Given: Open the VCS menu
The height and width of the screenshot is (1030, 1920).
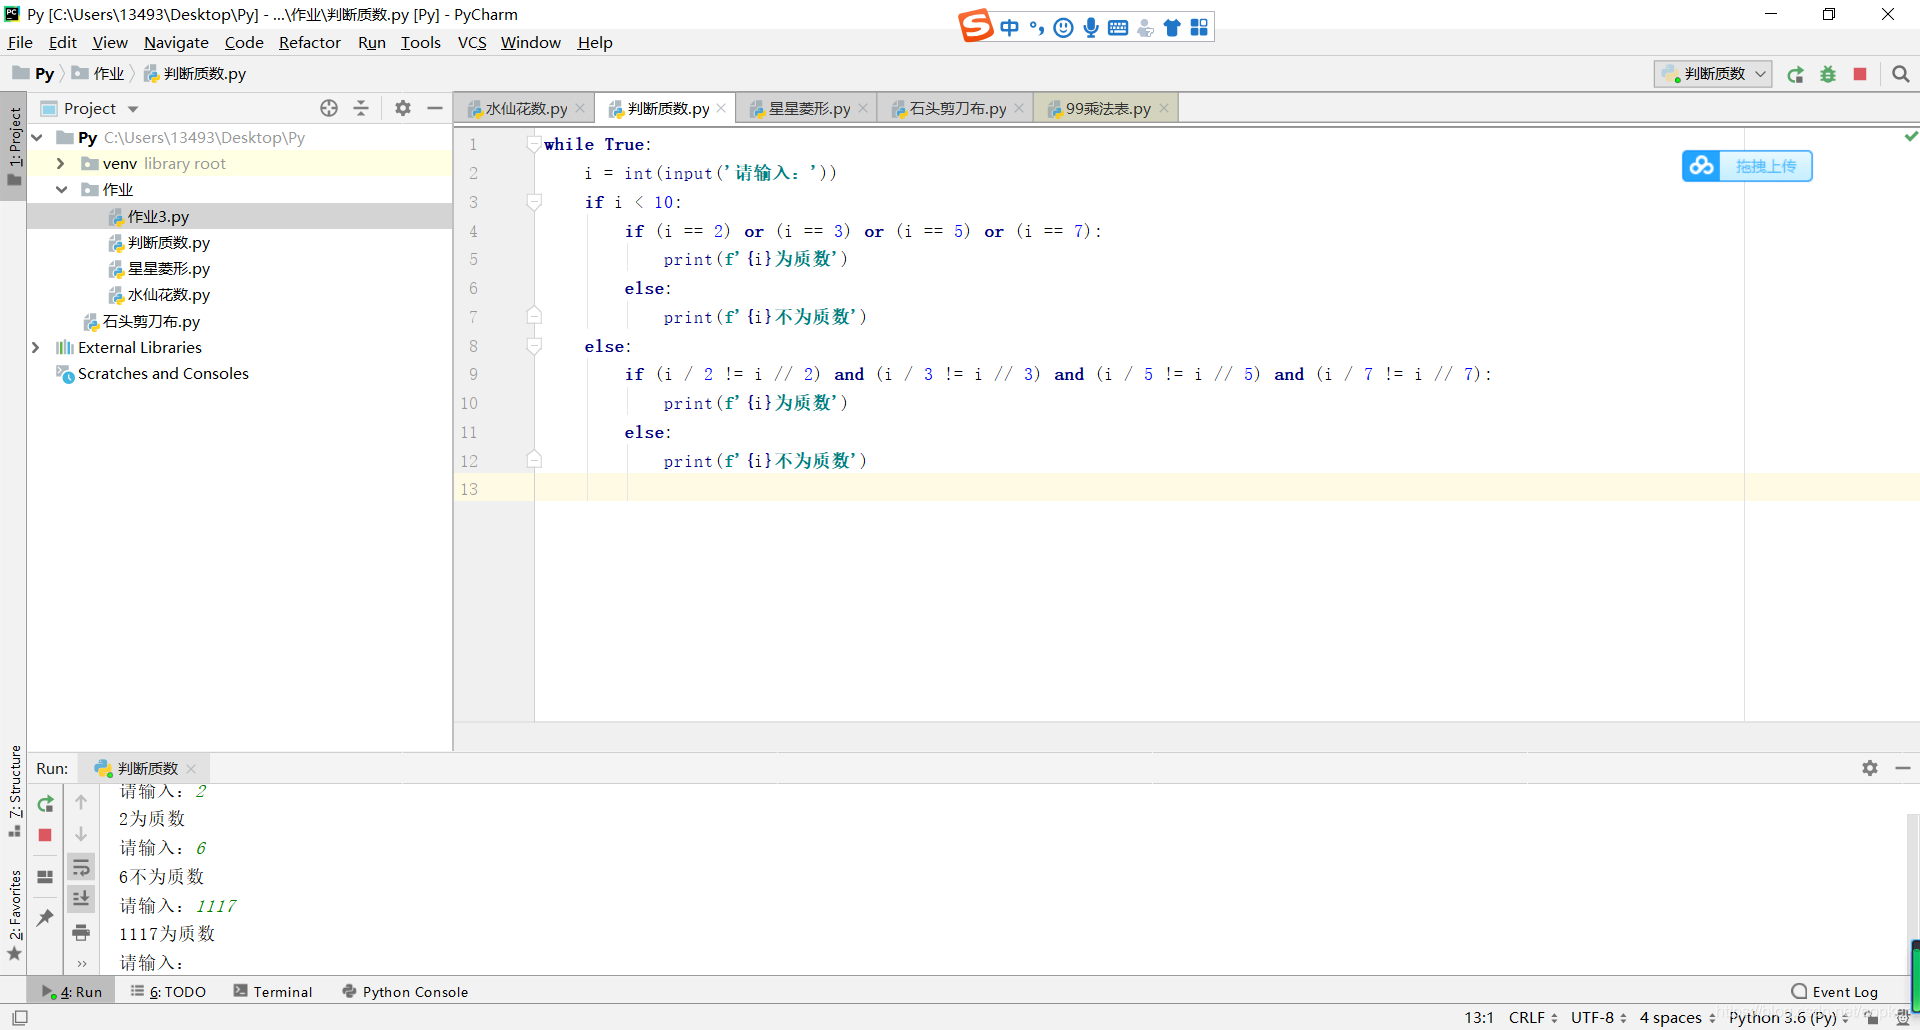Looking at the screenshot, I should point(472,42).
